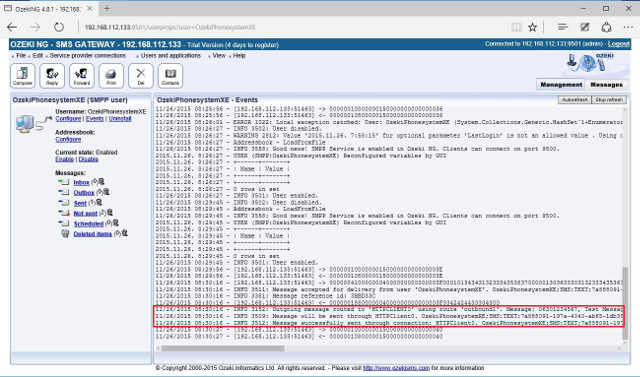
Task: Click the search icon next to Deleted items
Action: (124, 233)
